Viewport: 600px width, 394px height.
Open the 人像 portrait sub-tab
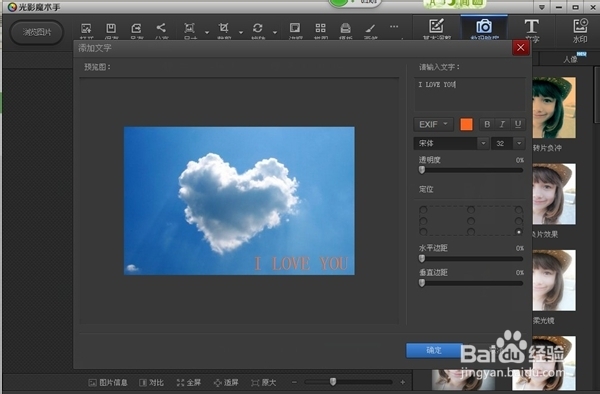tap(570, 59)
